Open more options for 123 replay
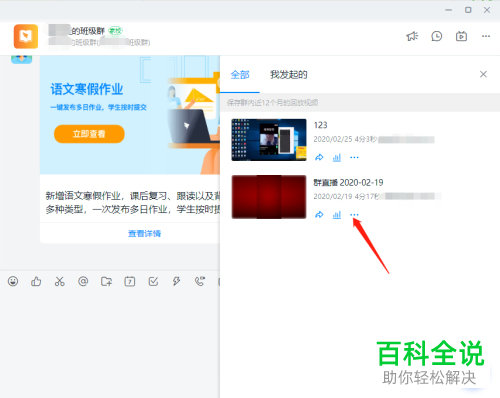Viewport: 500px width, 398px height. (x=354, y=157)
